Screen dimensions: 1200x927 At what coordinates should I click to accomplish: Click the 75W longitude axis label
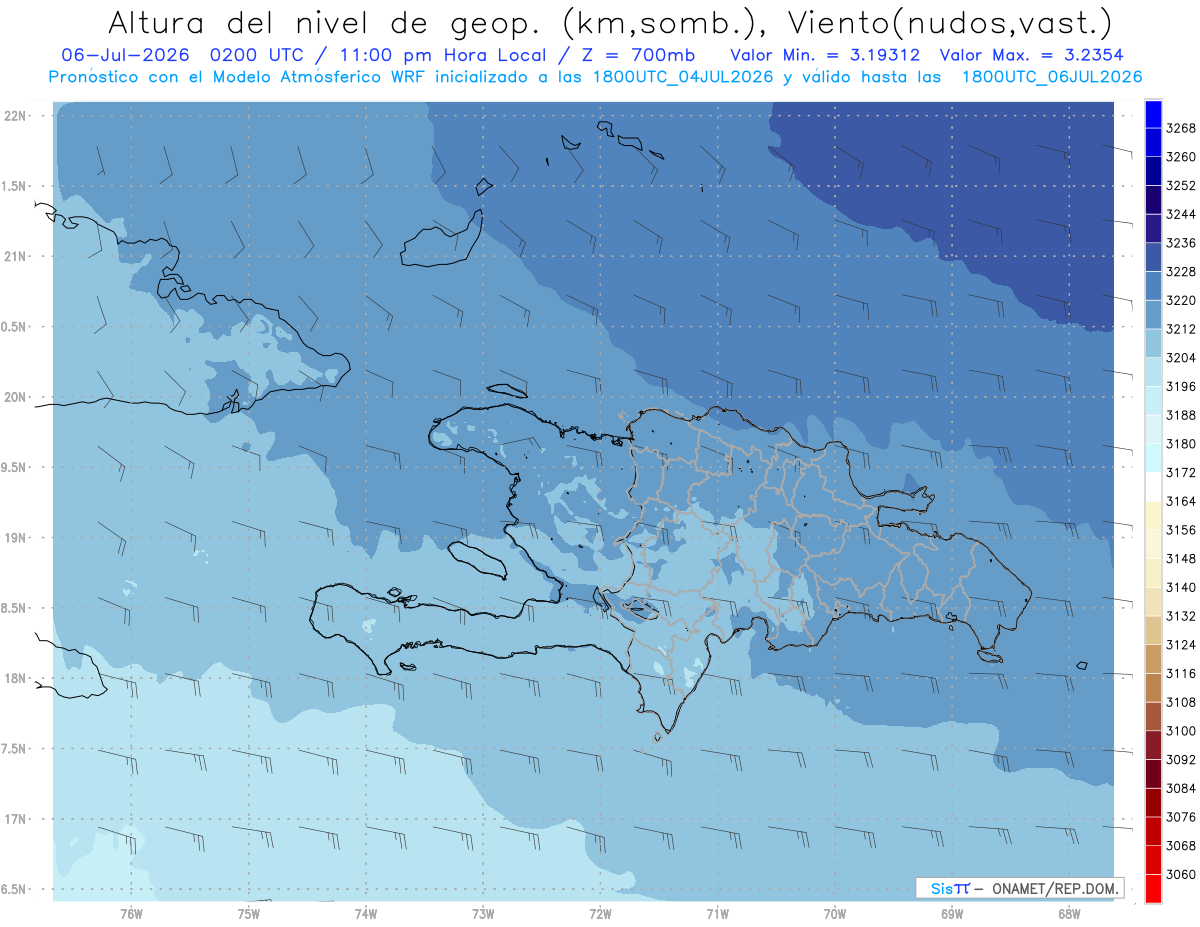(x=249, y=912)
